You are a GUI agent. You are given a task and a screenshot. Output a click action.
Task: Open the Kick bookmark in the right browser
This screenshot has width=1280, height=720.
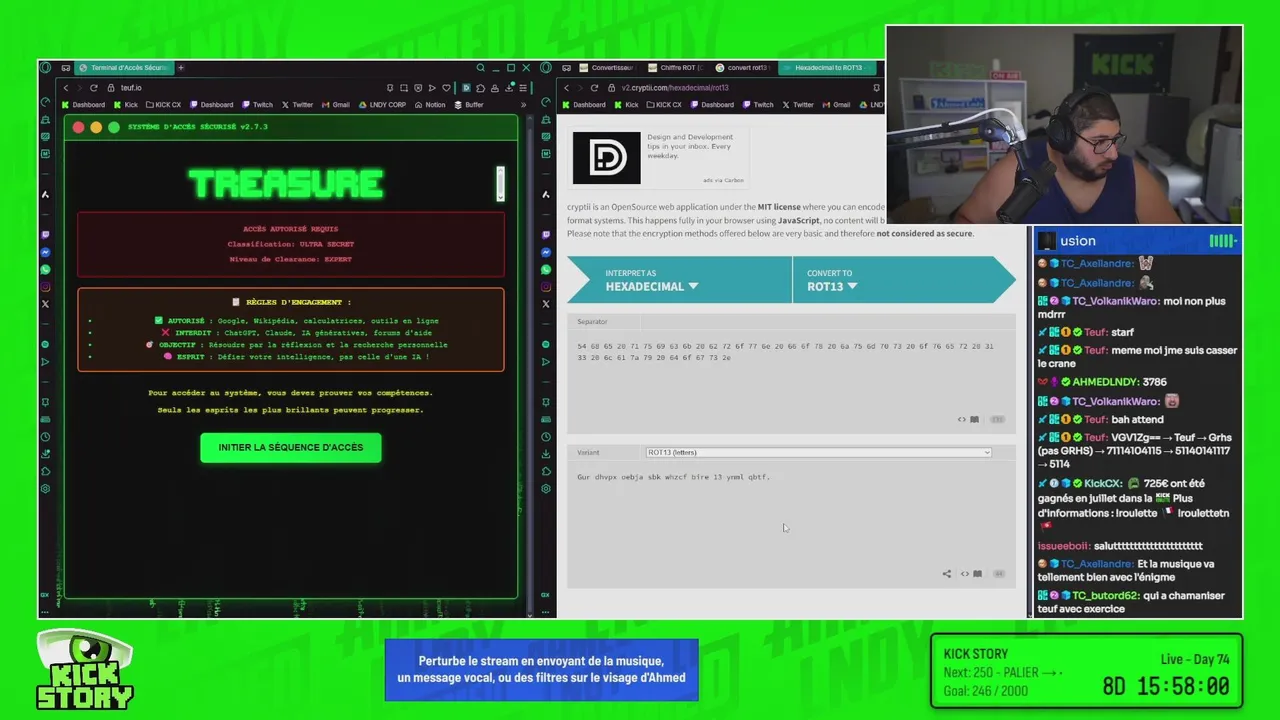click(626, 105)
